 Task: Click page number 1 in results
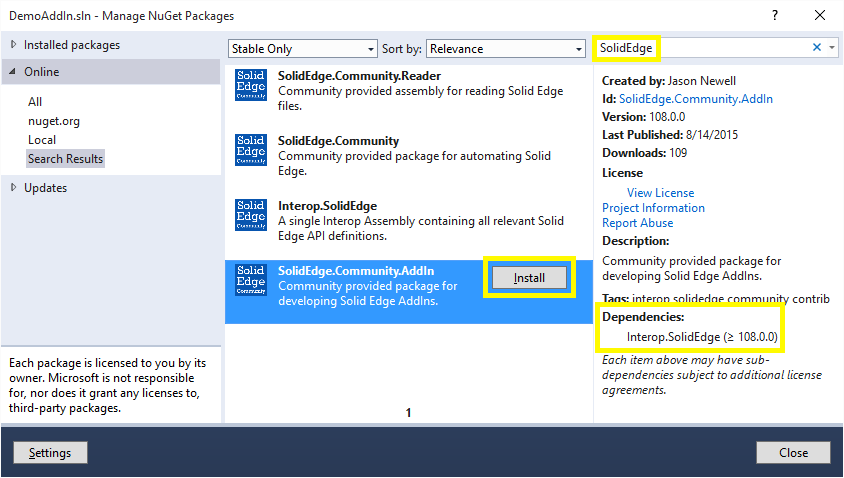click(x=409, y=413)
